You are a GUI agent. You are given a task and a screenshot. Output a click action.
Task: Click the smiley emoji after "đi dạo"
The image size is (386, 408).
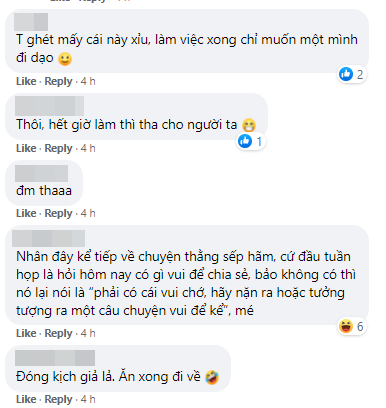65,59
